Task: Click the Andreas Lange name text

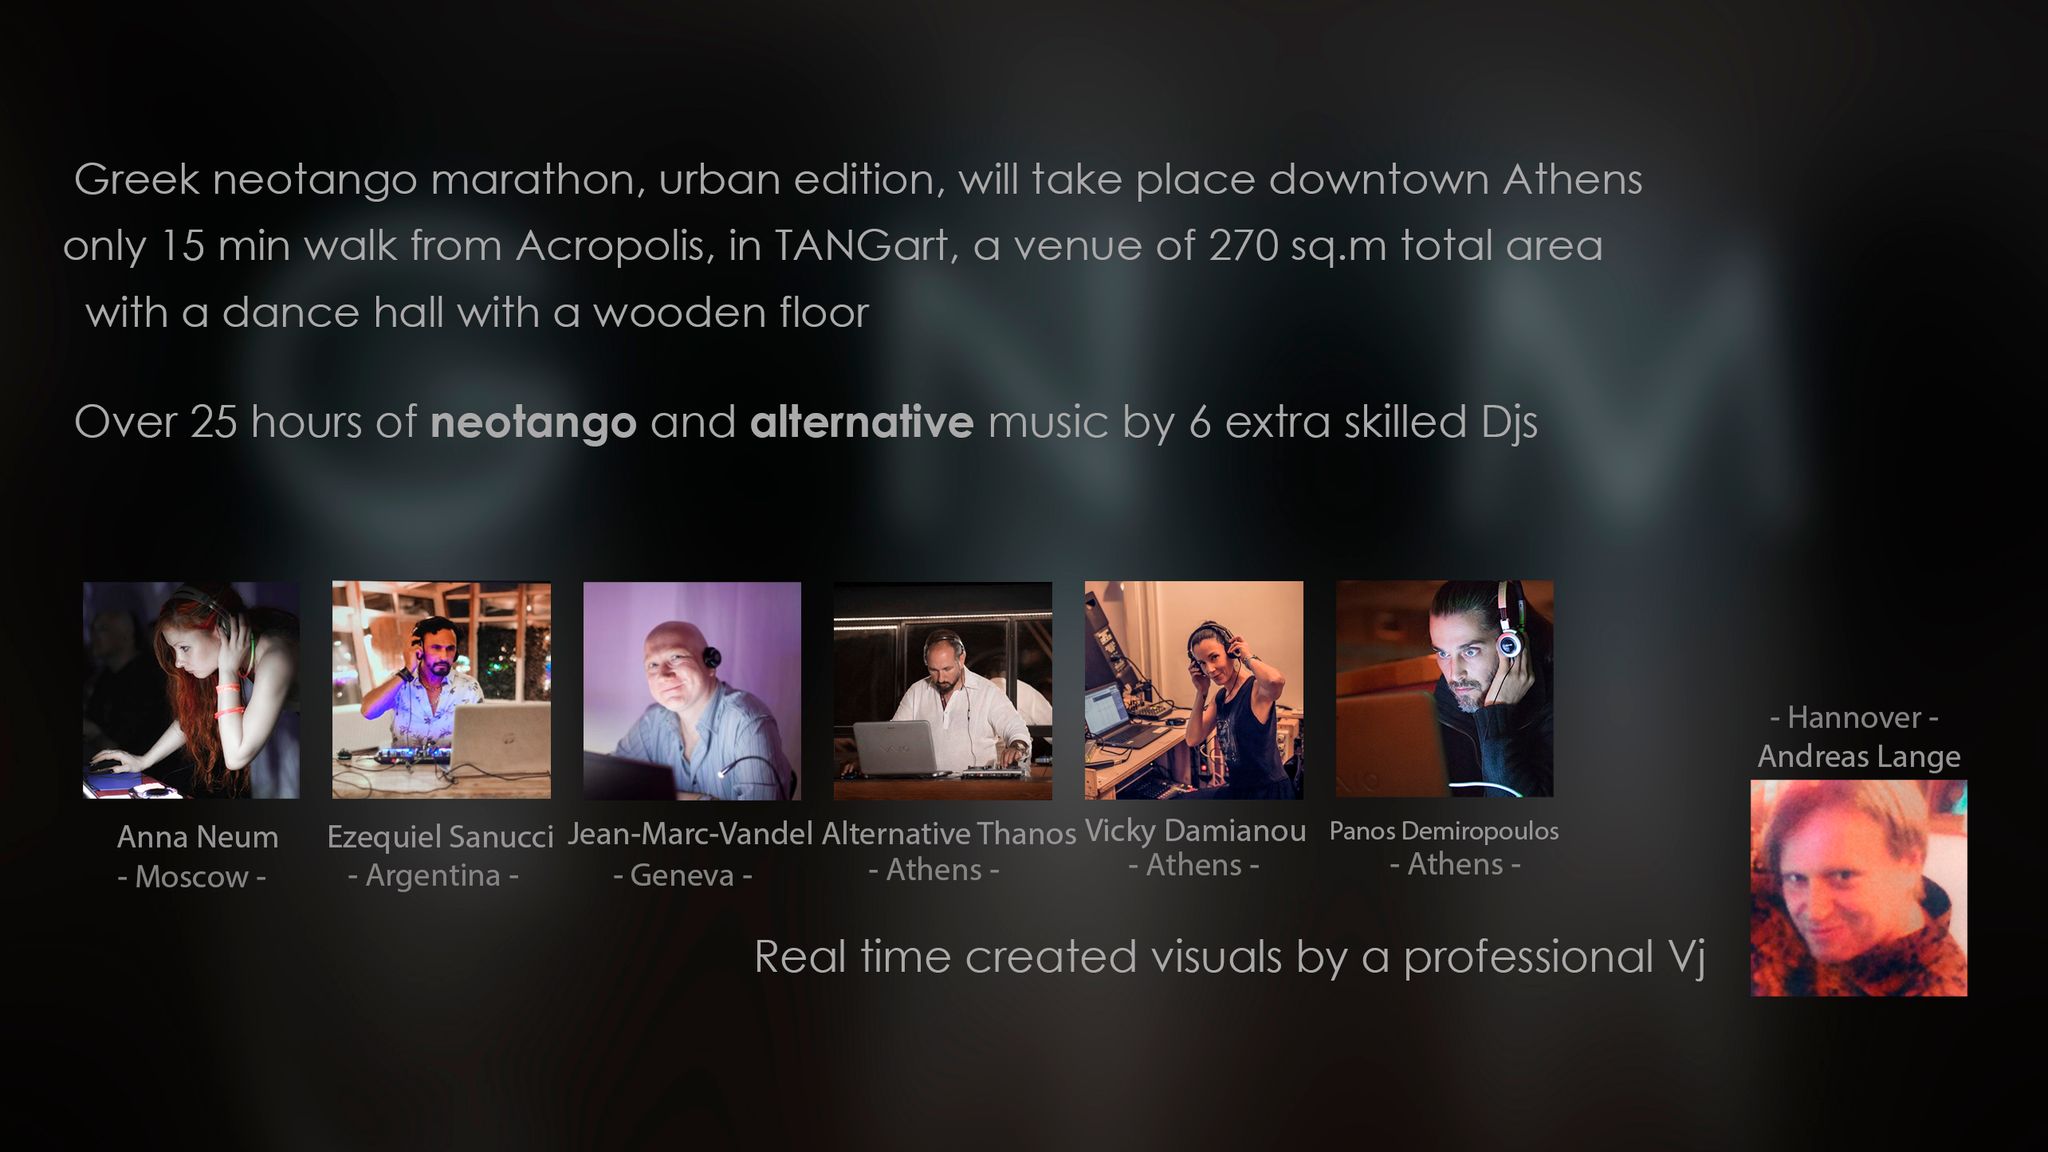Action: point(1858,756)
